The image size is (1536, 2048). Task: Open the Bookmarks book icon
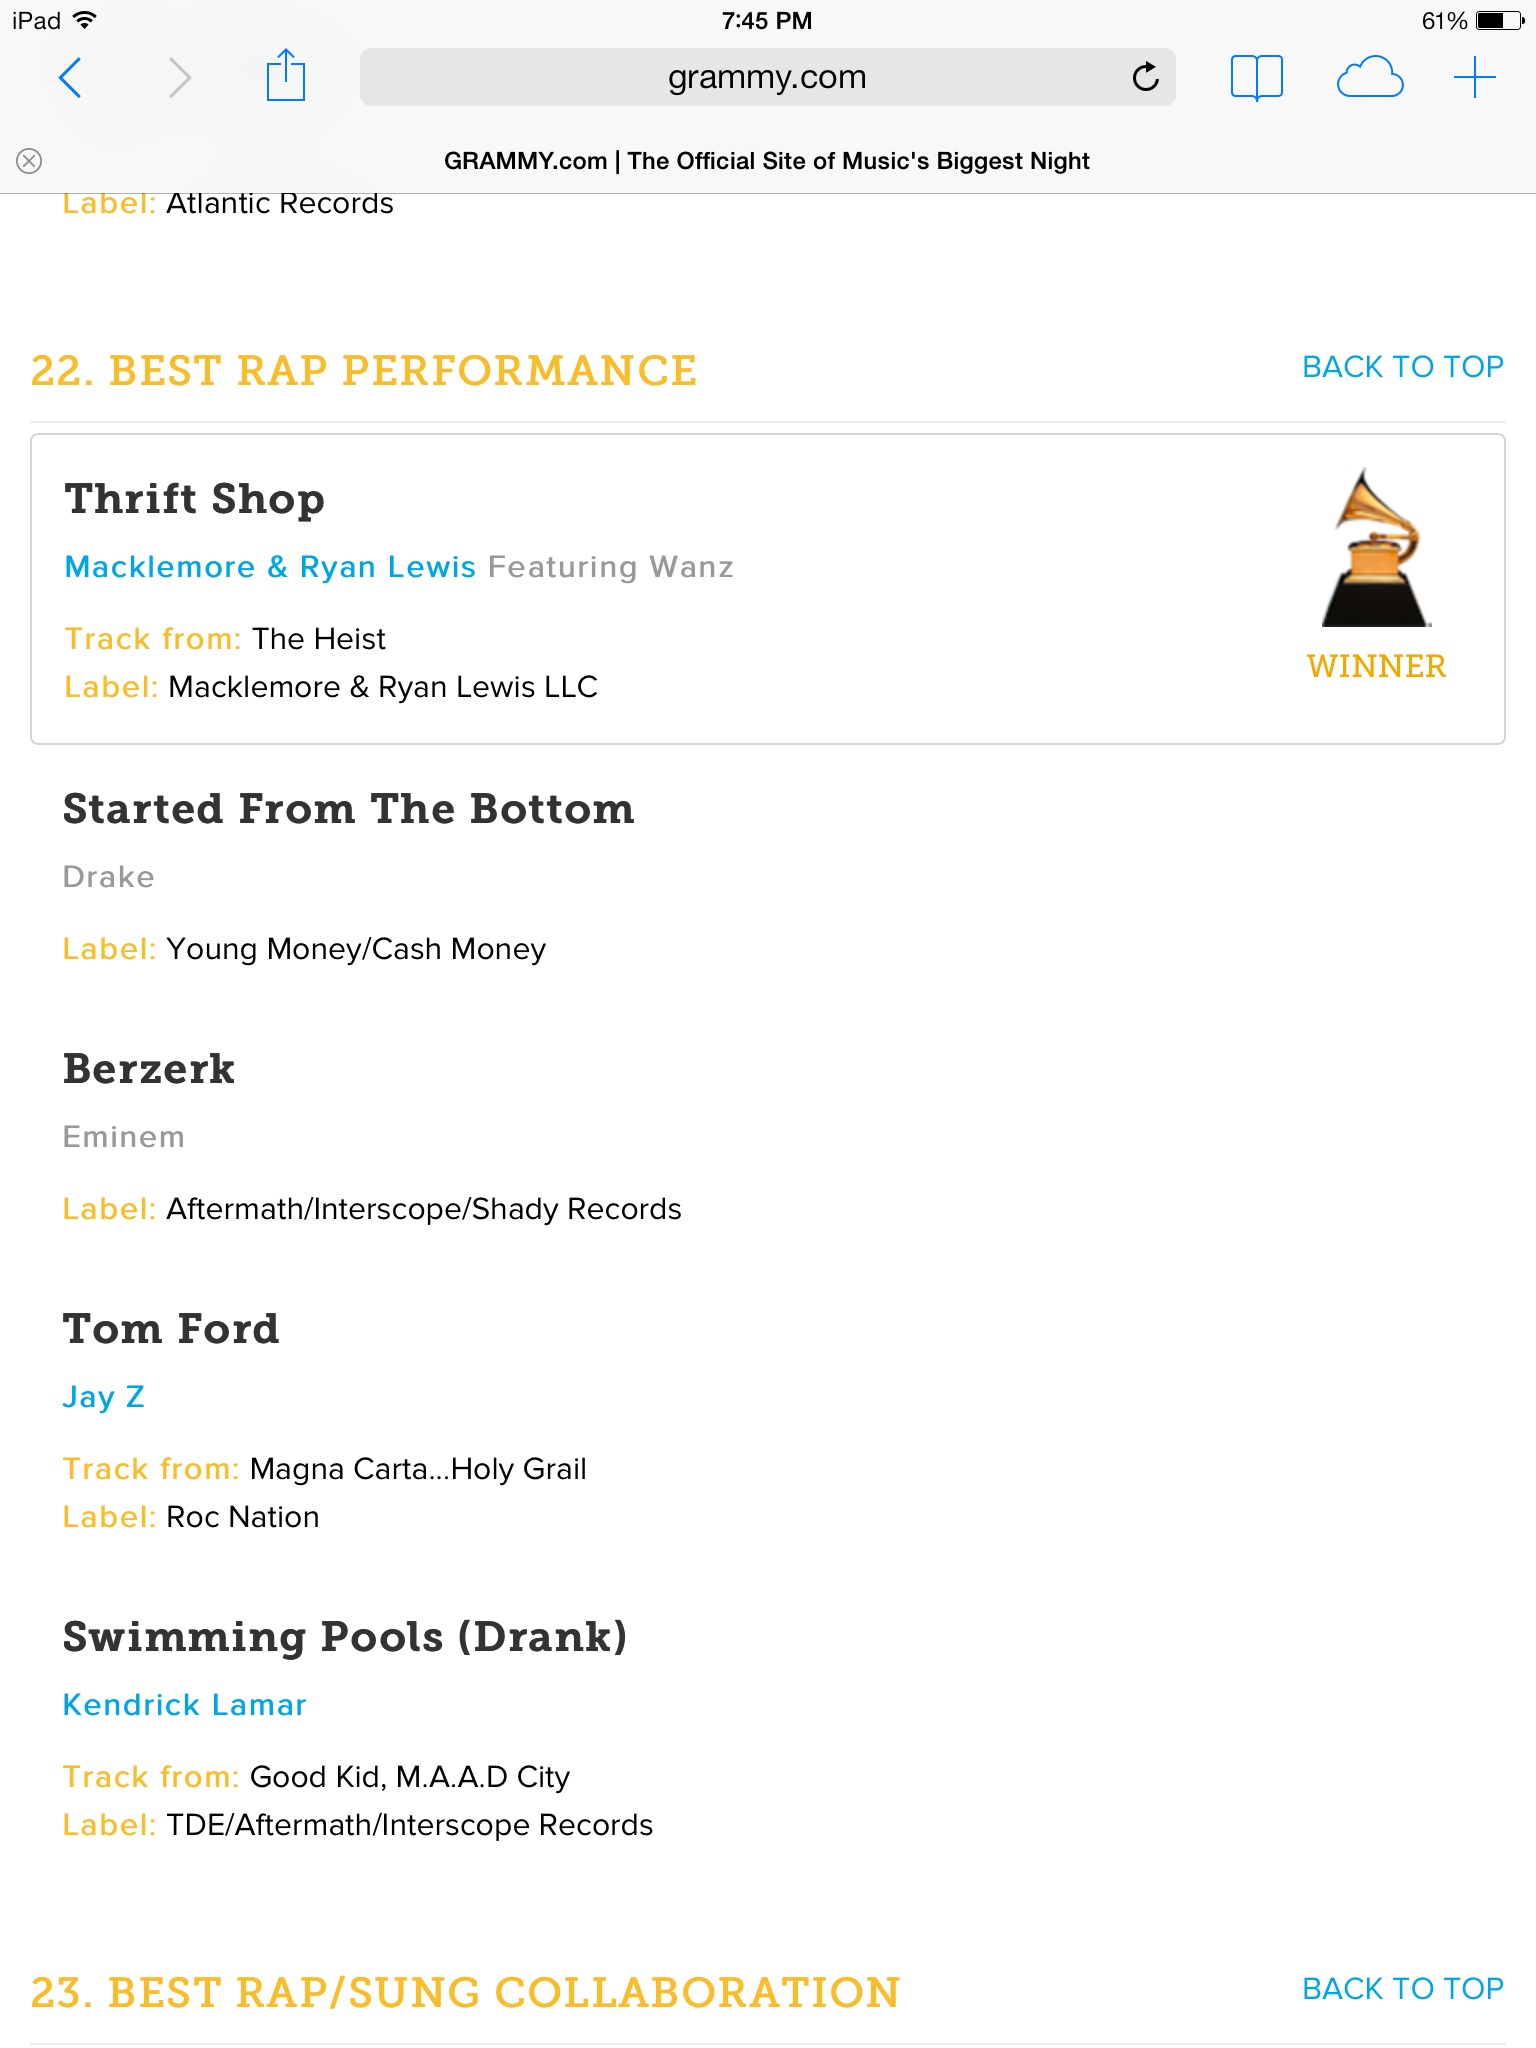pyautogui.click(x=1256, y=77)
